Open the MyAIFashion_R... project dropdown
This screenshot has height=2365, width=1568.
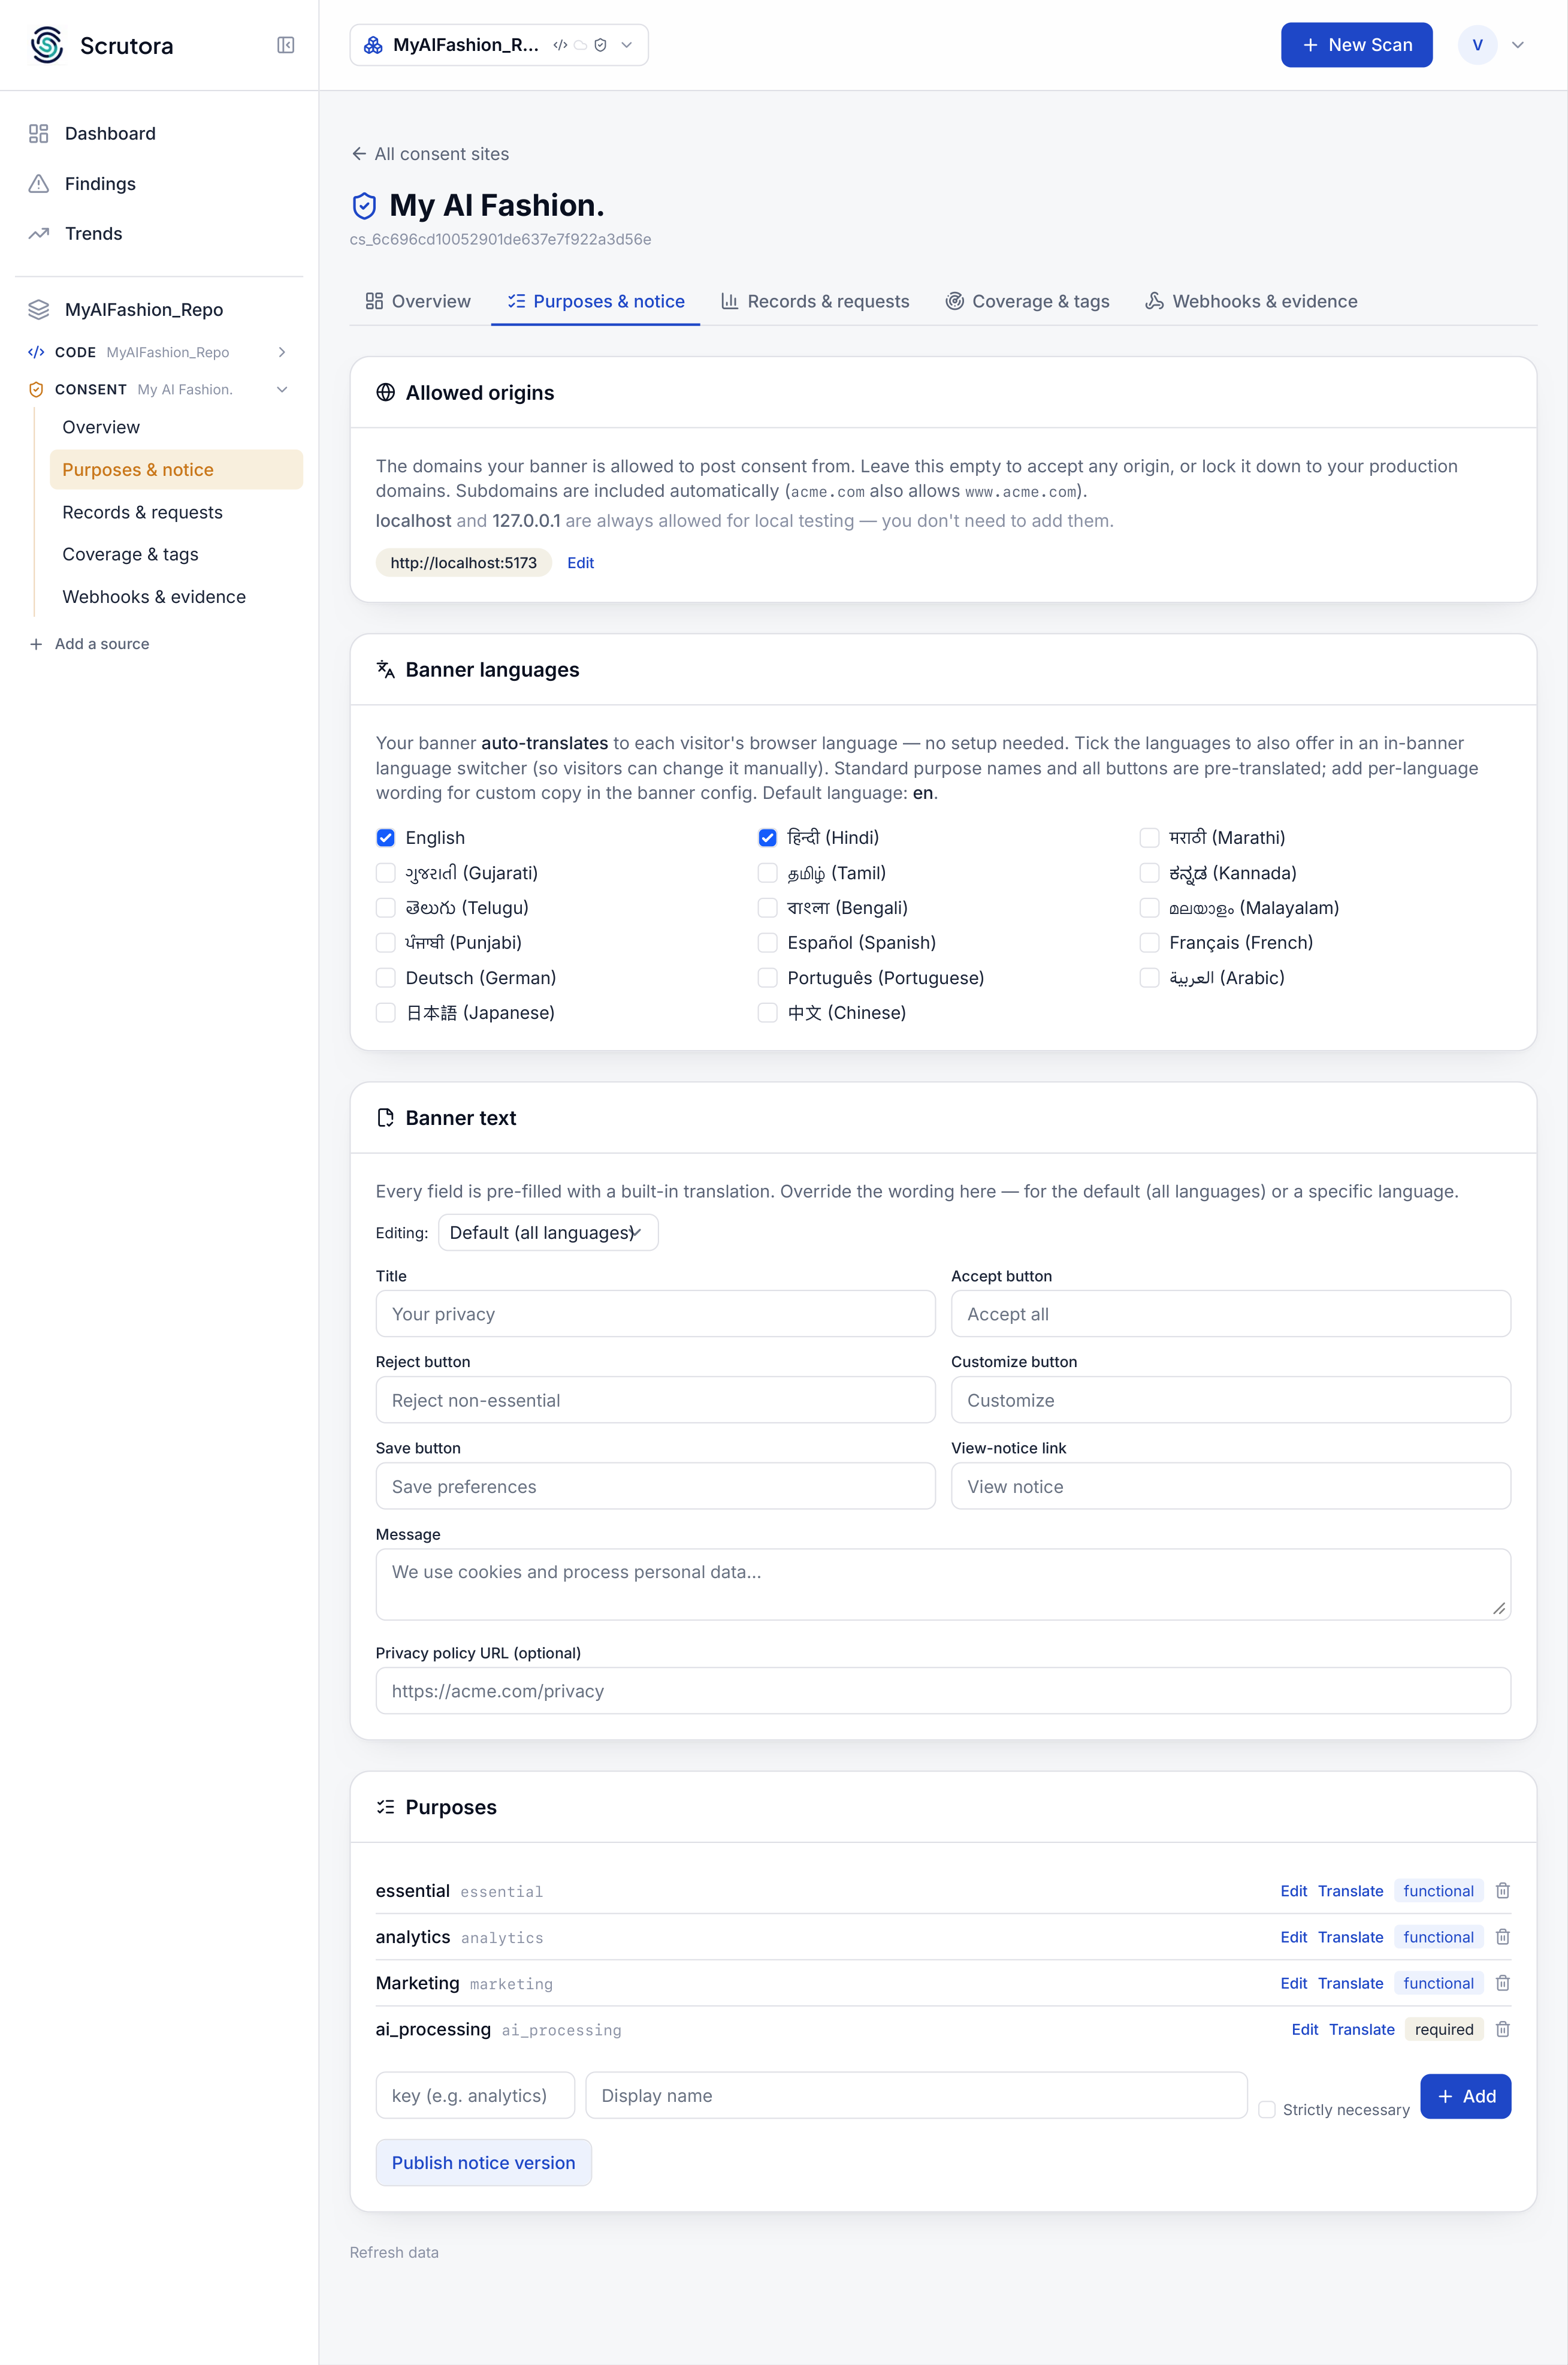499,45
